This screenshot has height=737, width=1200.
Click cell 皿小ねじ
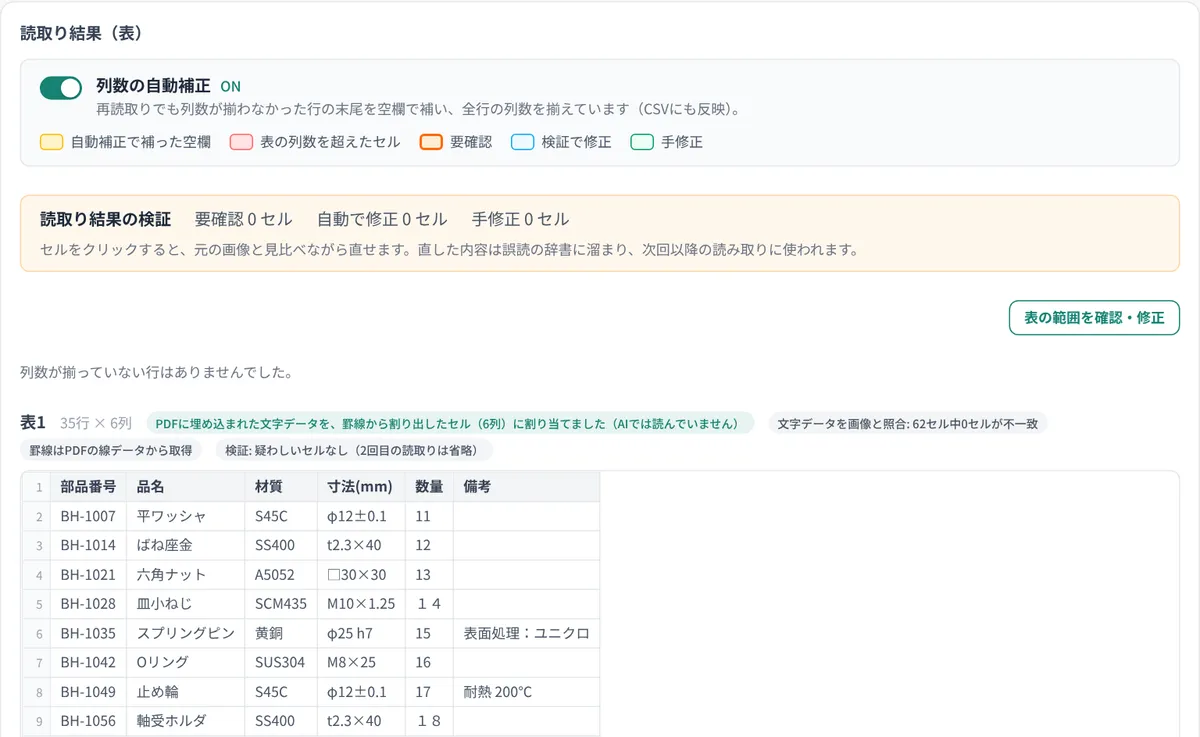pos(185,604)
